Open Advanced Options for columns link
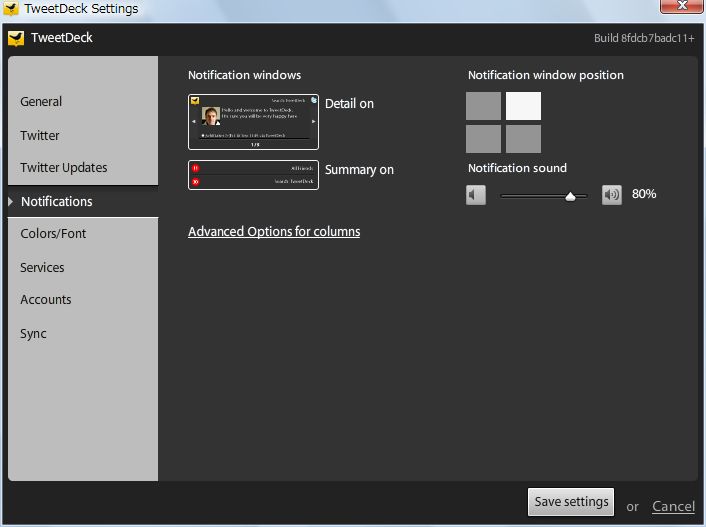The width and height of the screenshot is (706, 527). [274, 232]
